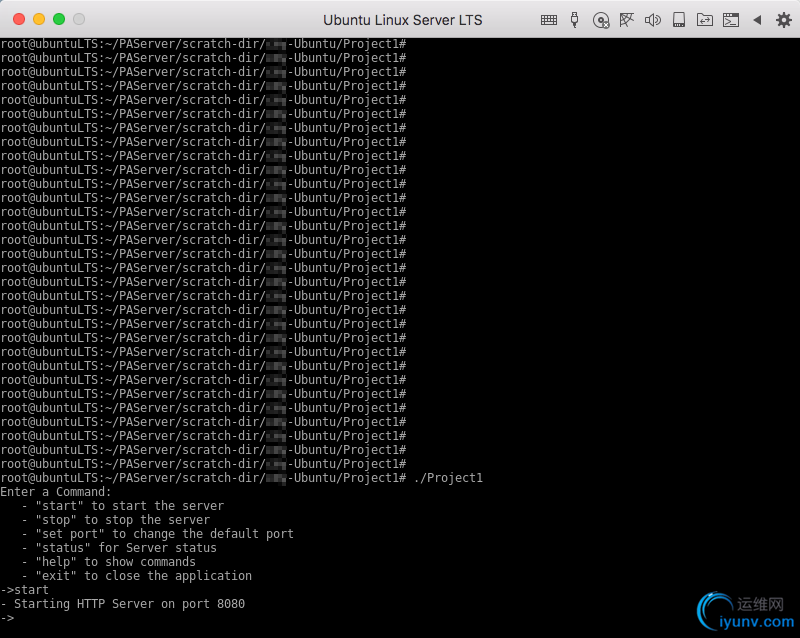Click the "Ubuntu Linux Server LTS" window title
The height and width of the screenshot is (638, 800).
click(x=403, y=20)
